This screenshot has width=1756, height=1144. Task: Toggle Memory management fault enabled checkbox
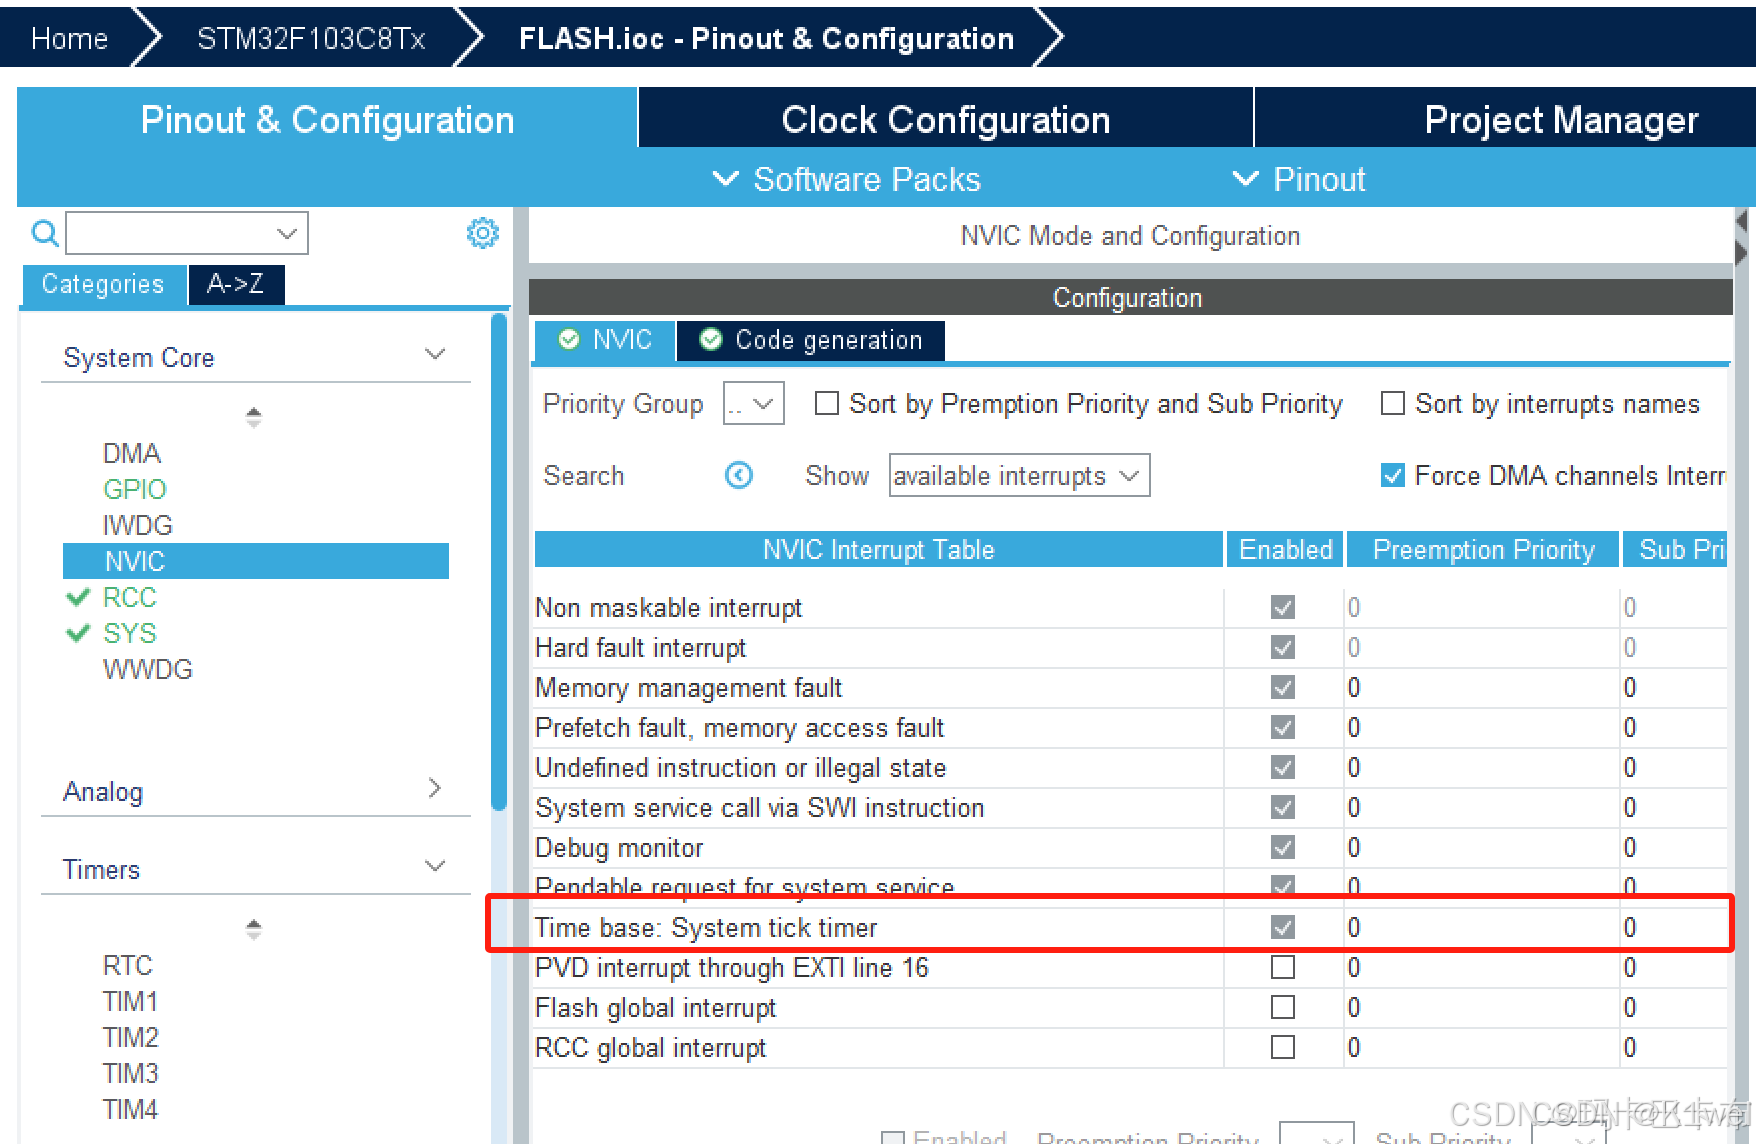click(1283, 687)
